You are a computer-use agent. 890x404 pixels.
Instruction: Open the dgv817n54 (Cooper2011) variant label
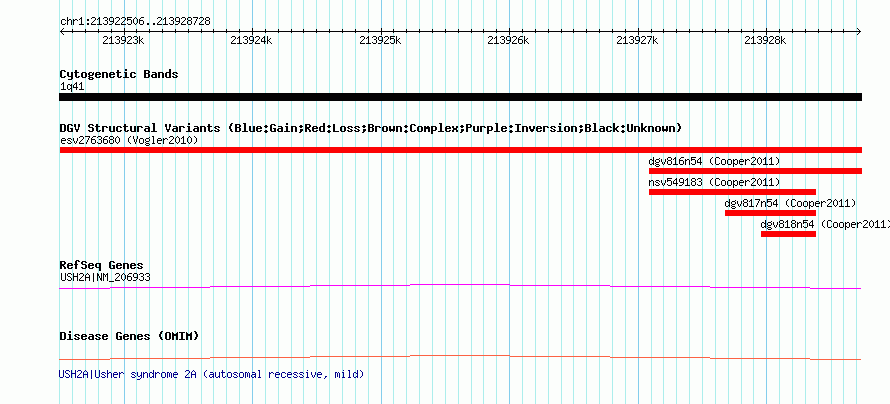pyautogui.click(x=790, y=203)
